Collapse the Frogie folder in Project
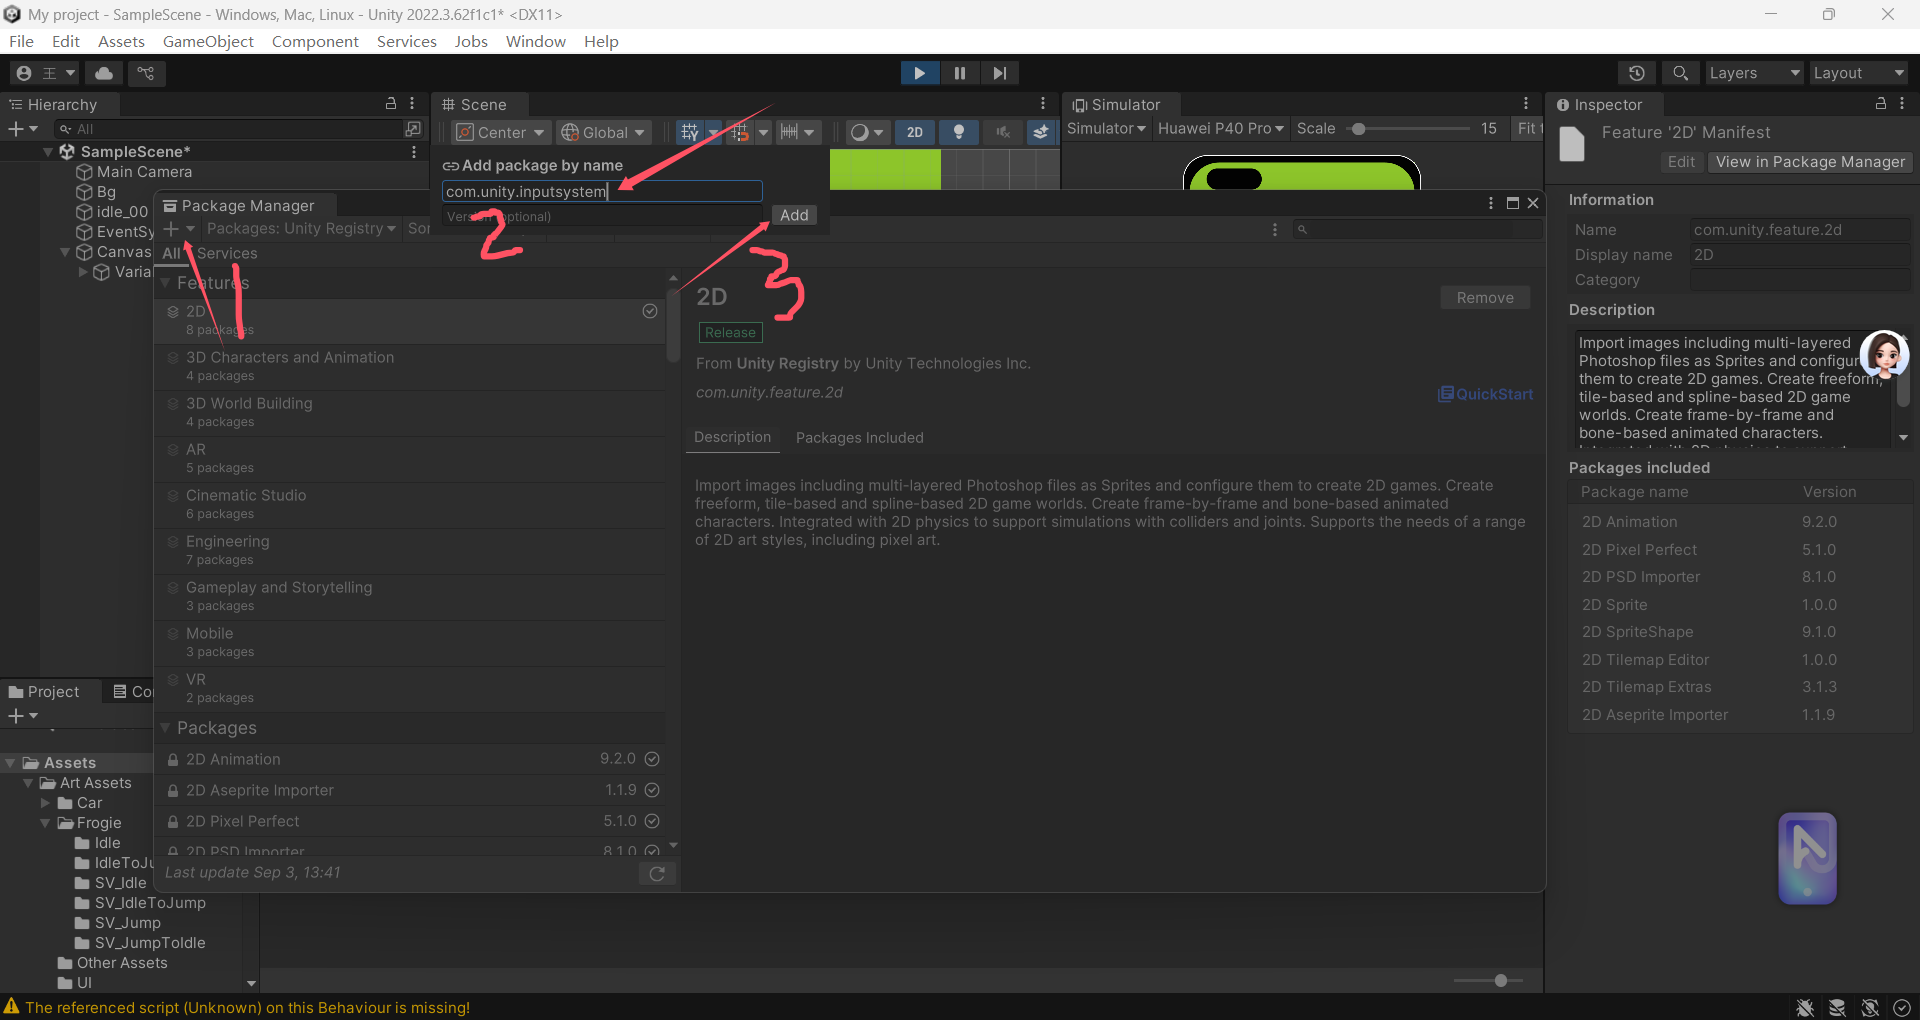The height and width of the screenshot is (1020, 1920). coord(45,823)
